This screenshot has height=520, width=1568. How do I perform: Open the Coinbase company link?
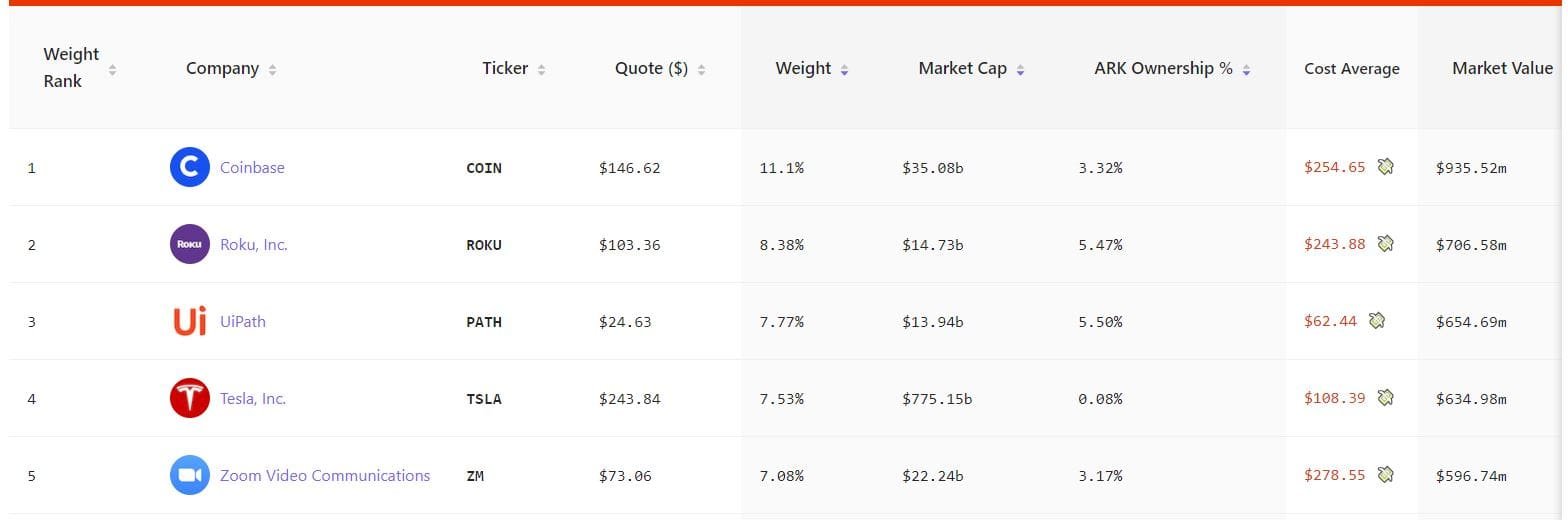(x=252, y=168)
